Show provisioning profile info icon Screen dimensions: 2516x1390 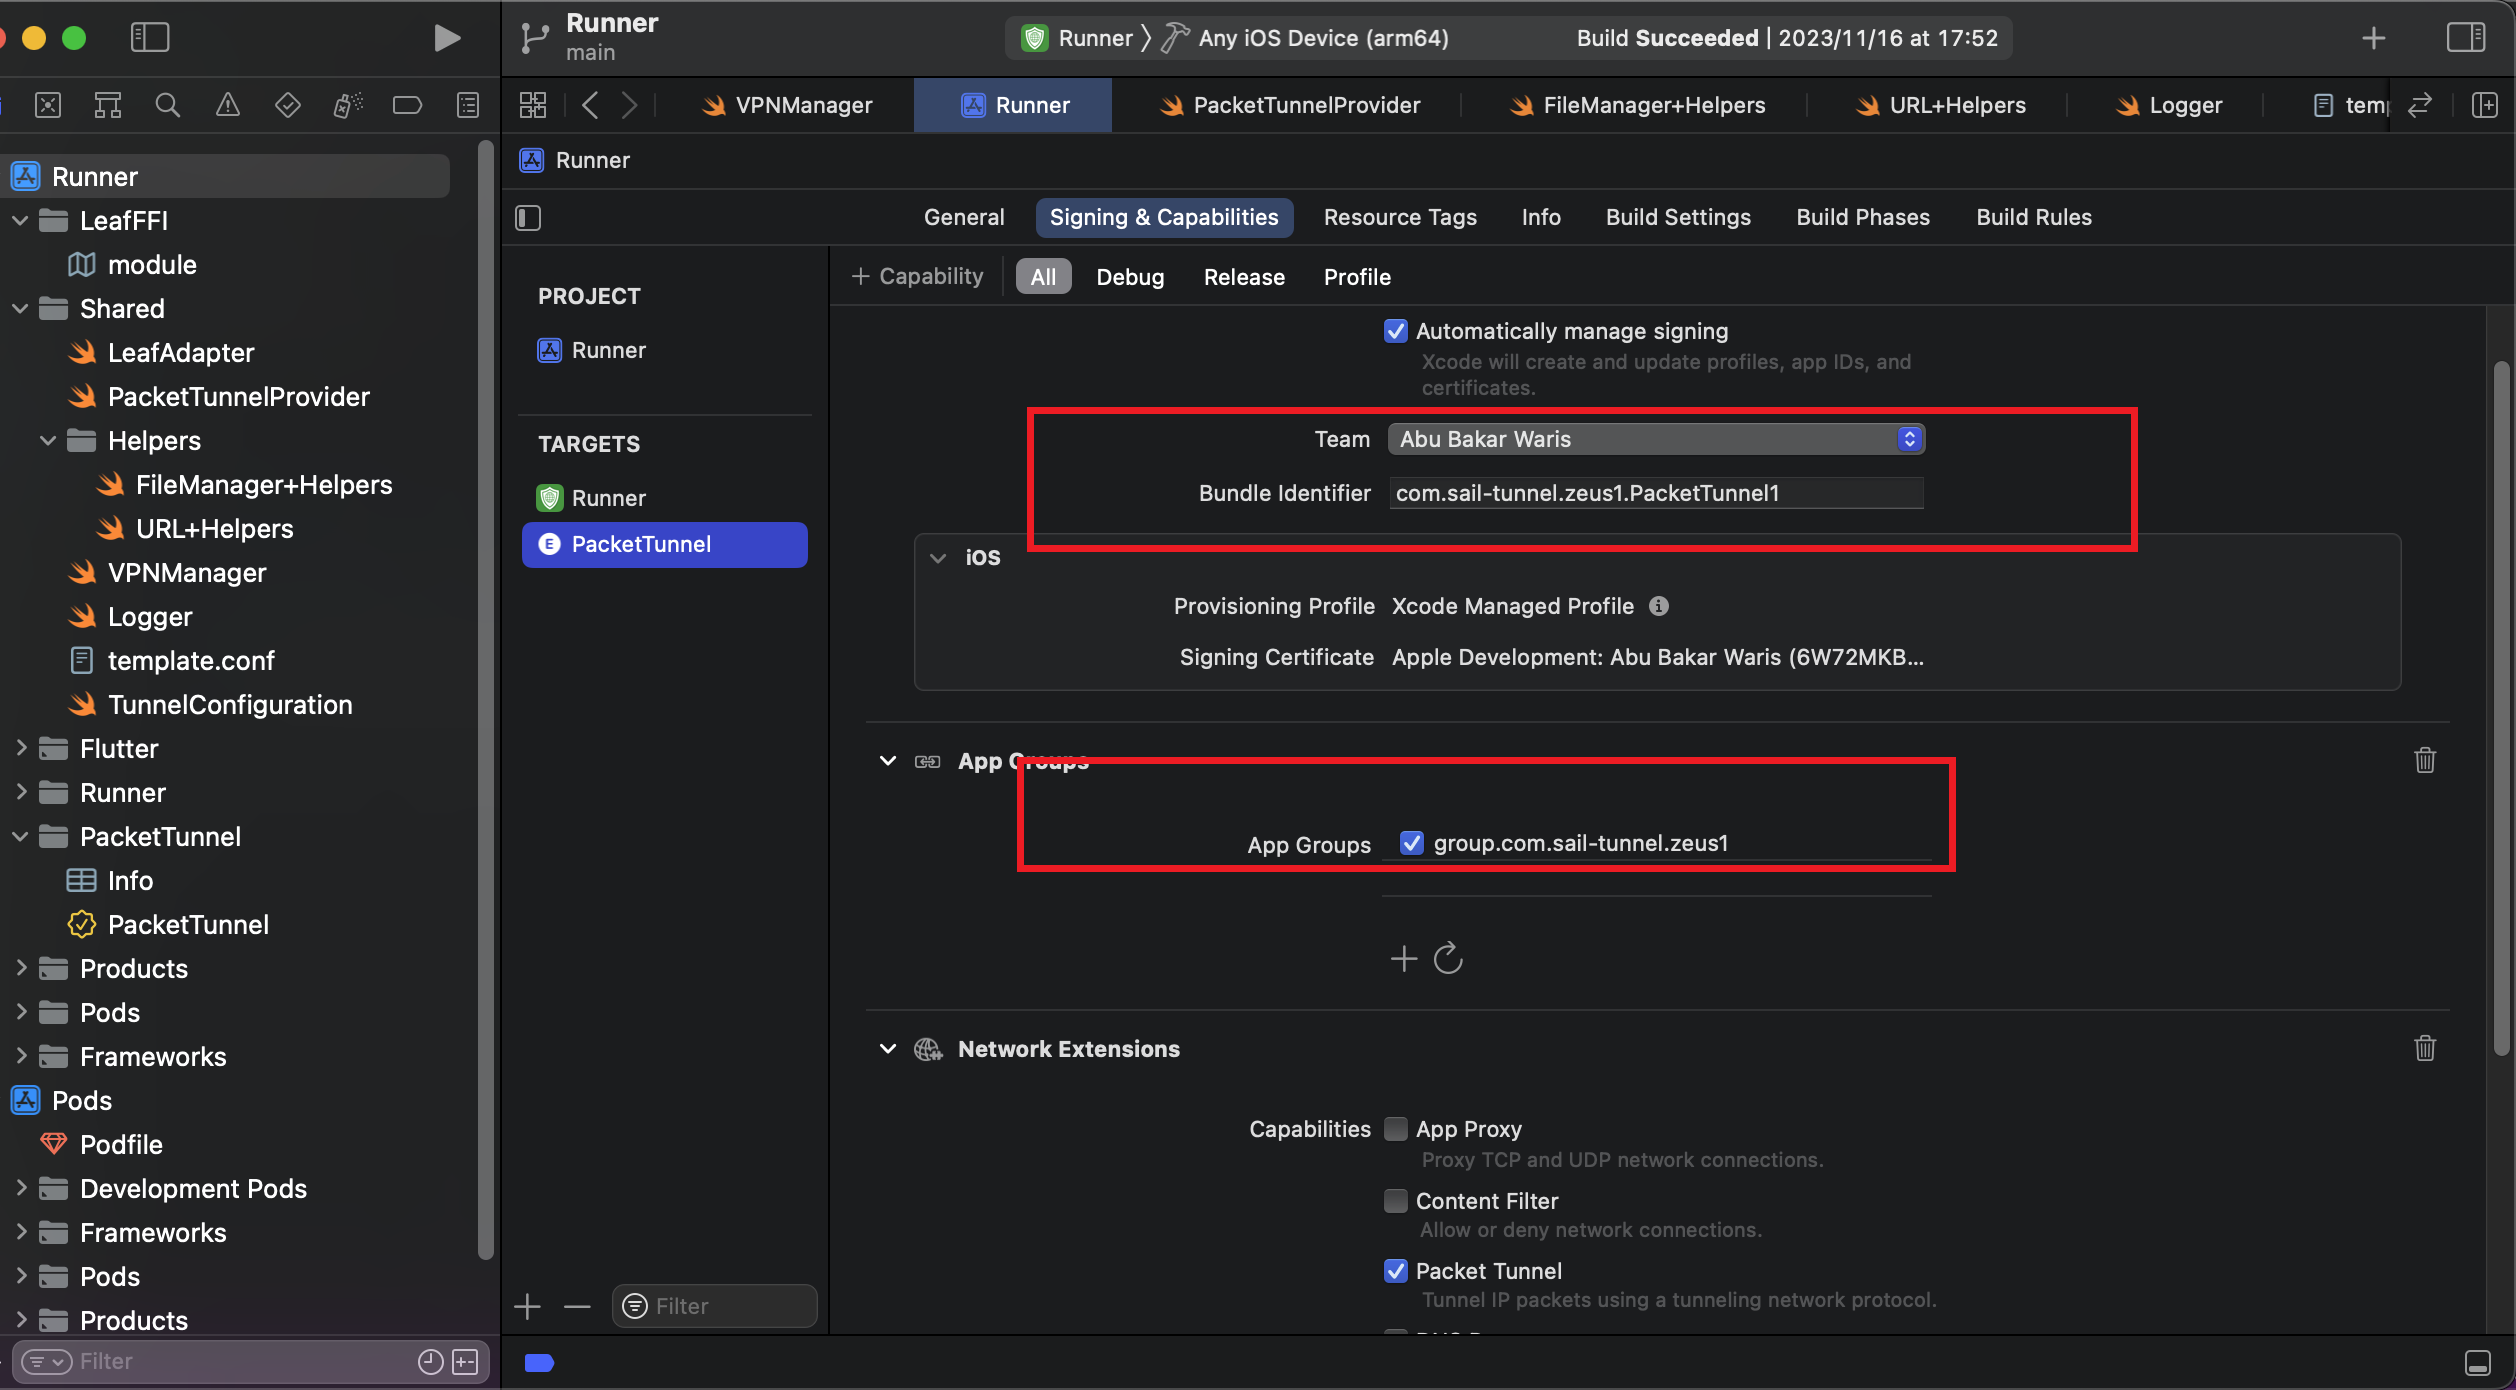coord(1658,606)
